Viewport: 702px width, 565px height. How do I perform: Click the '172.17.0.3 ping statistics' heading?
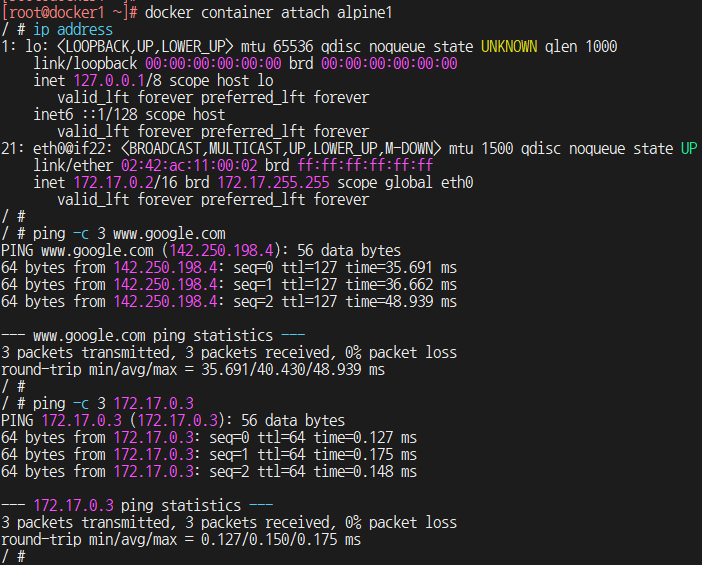point(137,506)
